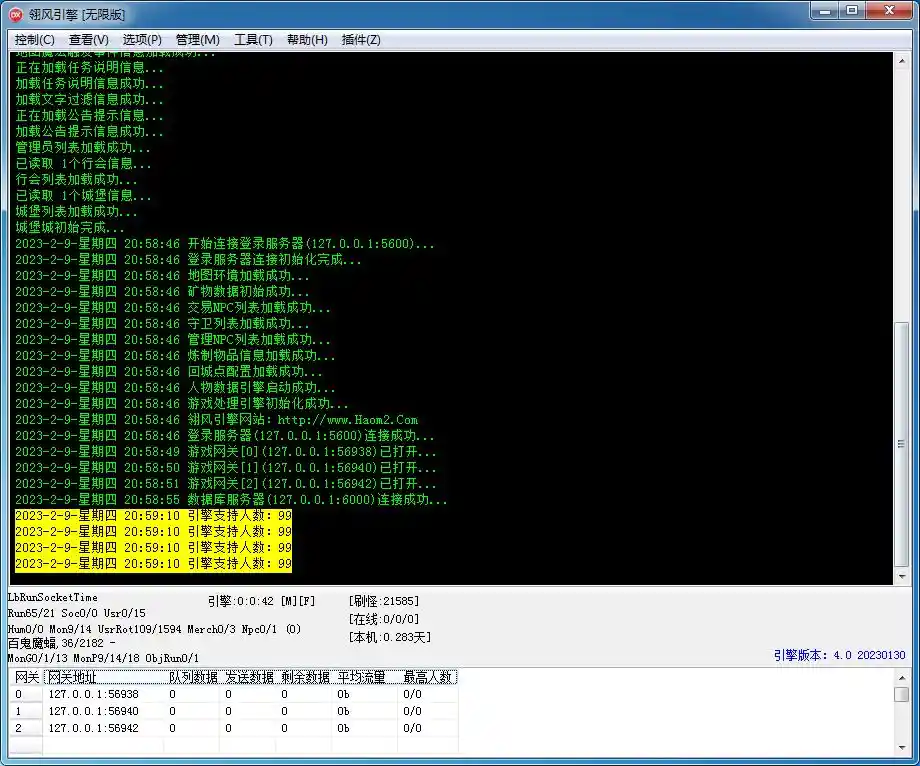
Task: Click the 引擎:0:0:42 runtime text
Action: click(261, 601)
